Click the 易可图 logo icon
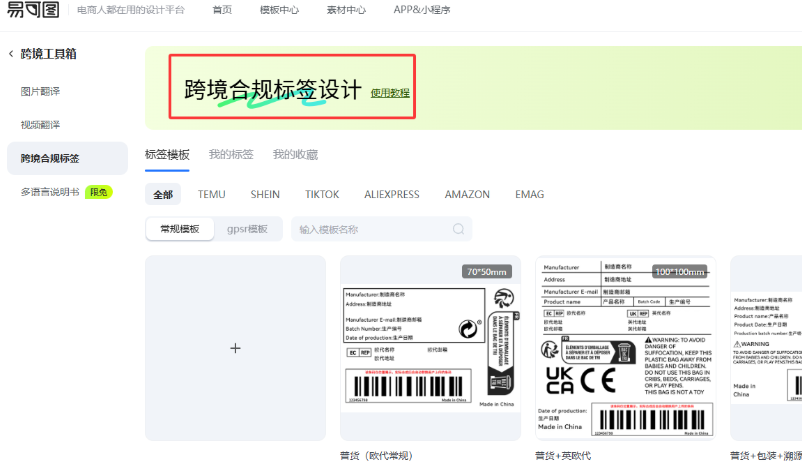Screen dimensions: 802x468 pyautogui.click(x=32, y=11)
